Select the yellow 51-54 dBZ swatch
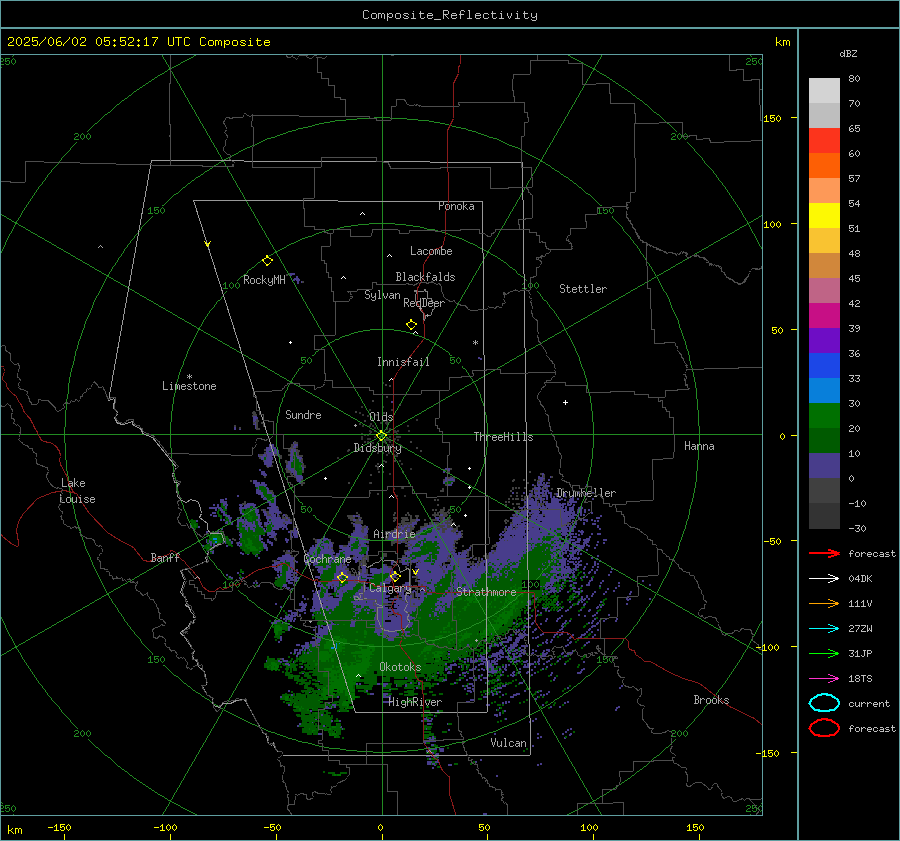 click(824, 216)
